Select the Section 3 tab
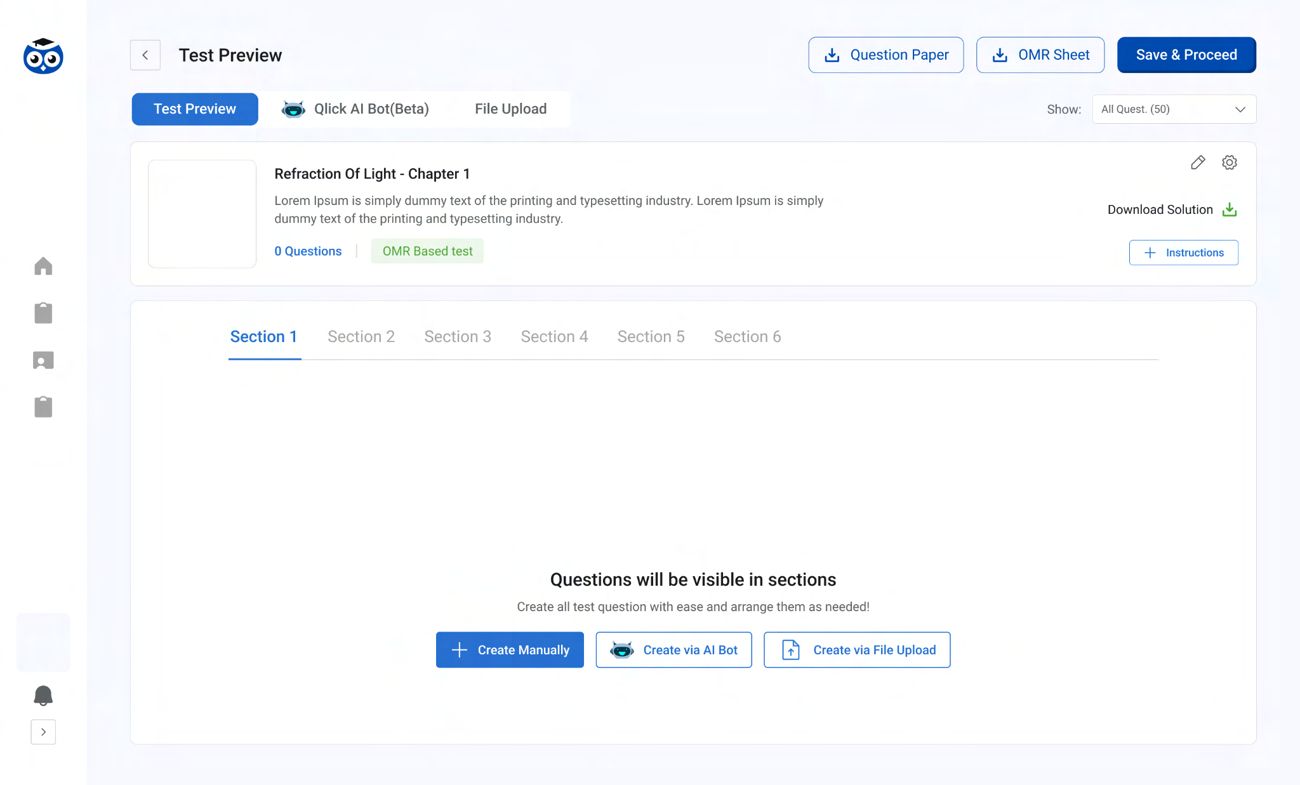Image resolution: width=1300 pixels, height=785 pixels. tap(457, 337)
